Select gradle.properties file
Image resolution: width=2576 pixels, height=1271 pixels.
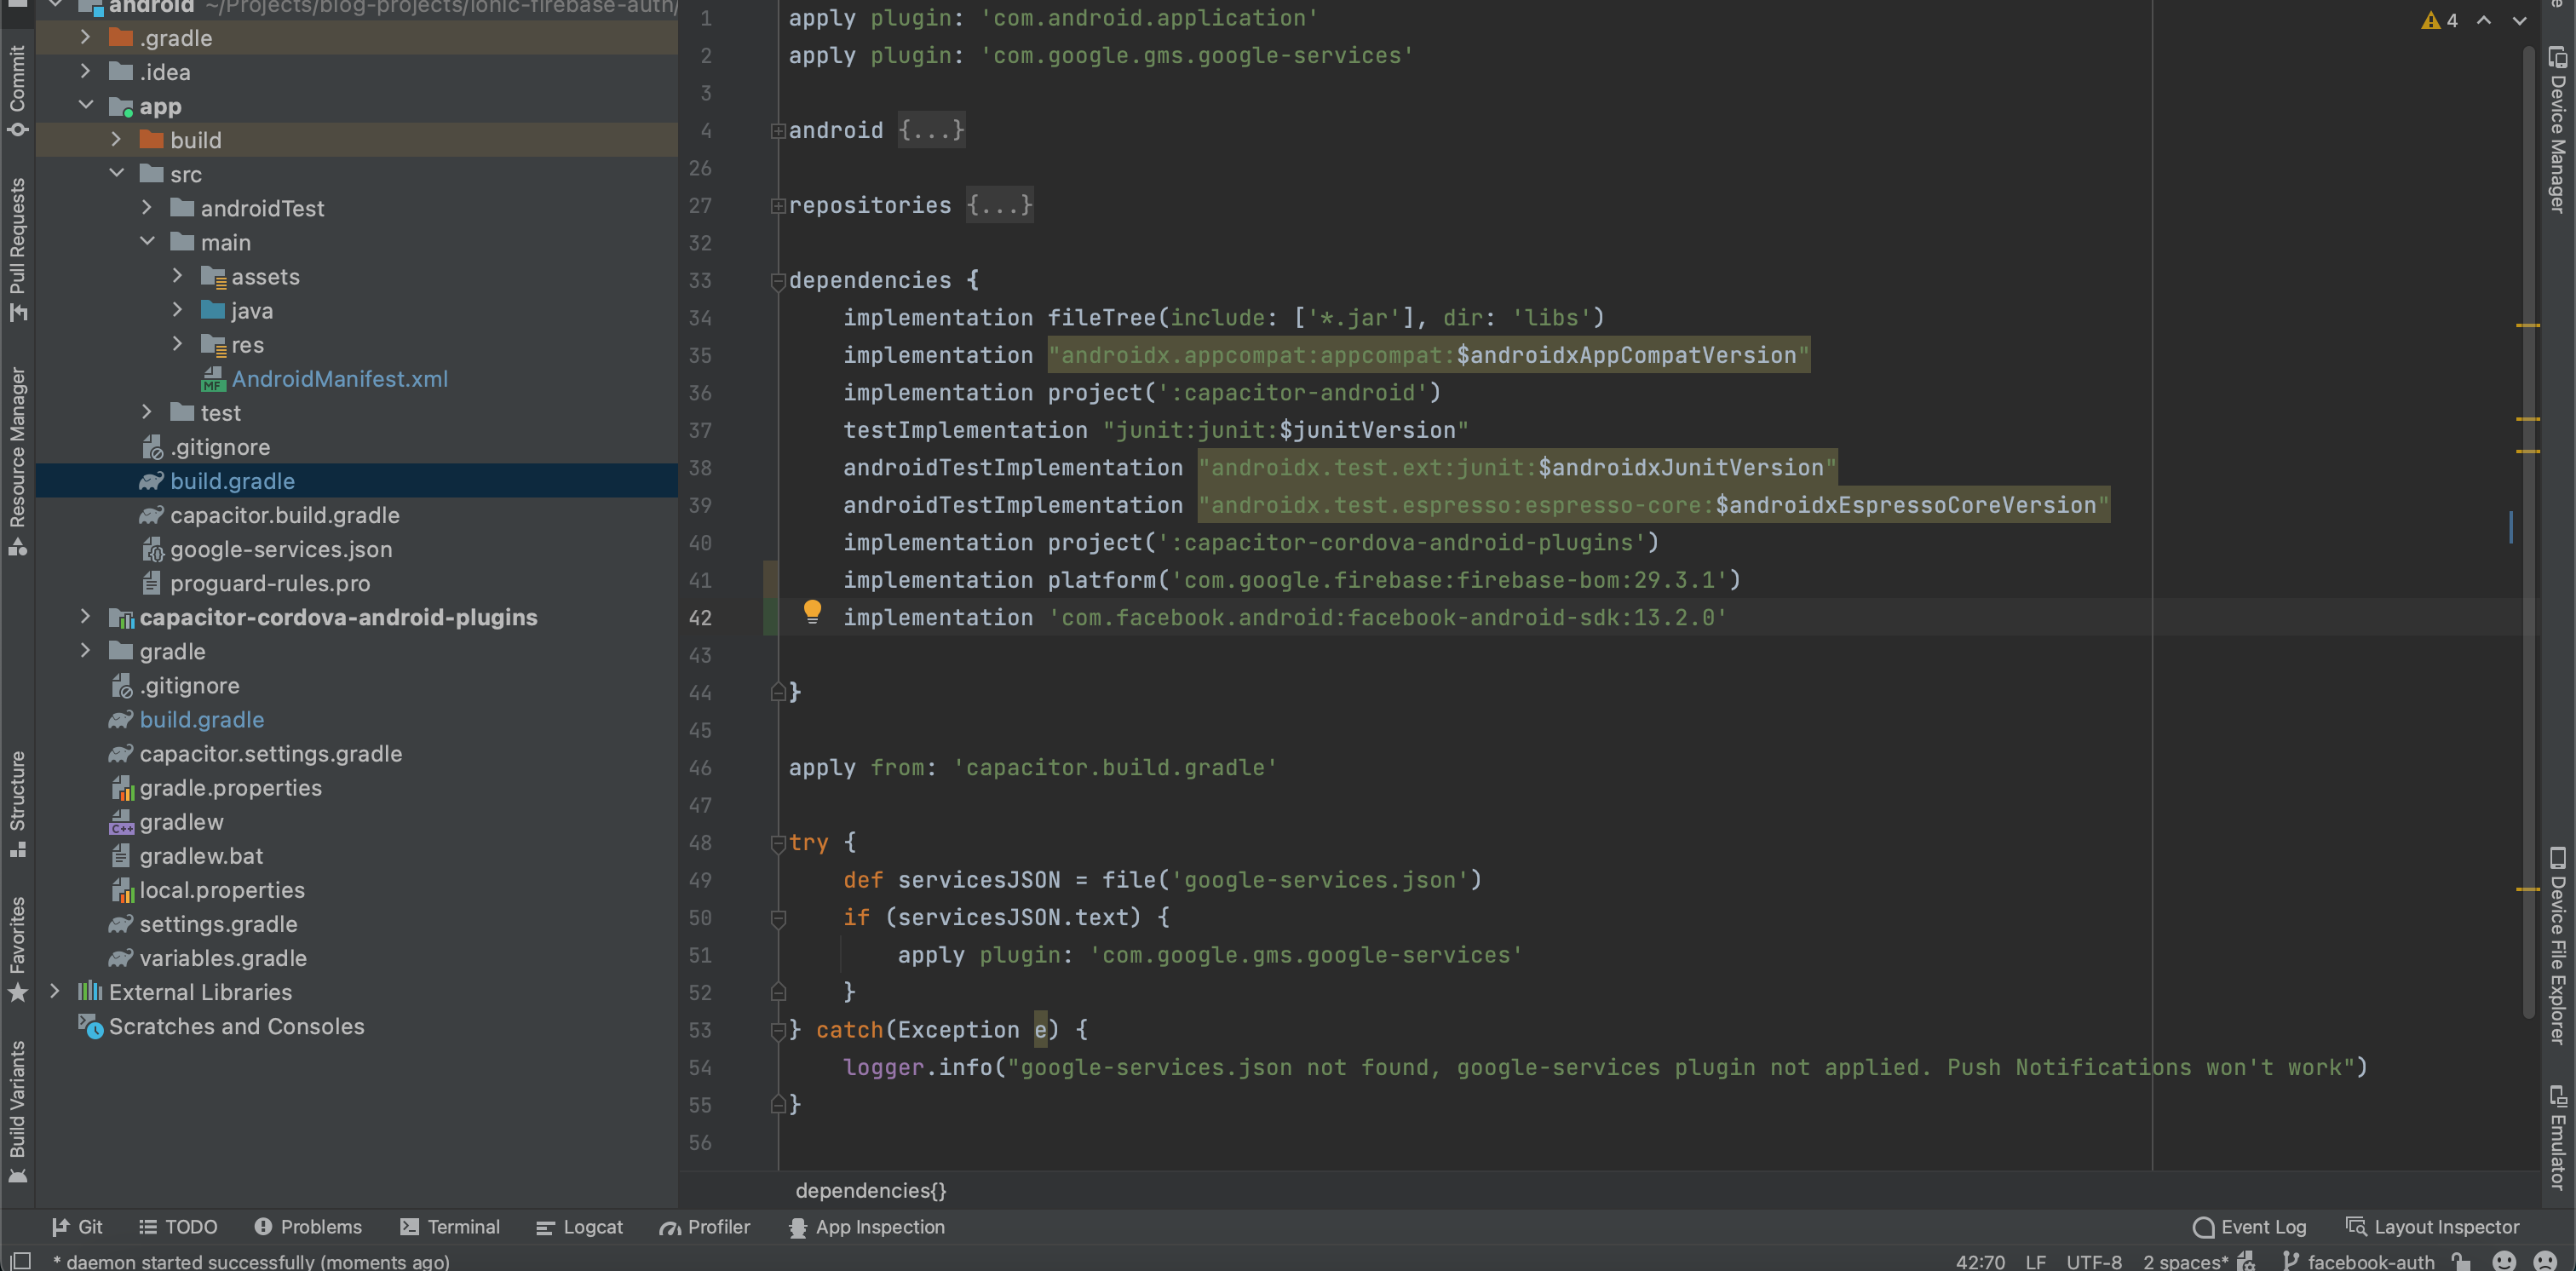point(216,788)
